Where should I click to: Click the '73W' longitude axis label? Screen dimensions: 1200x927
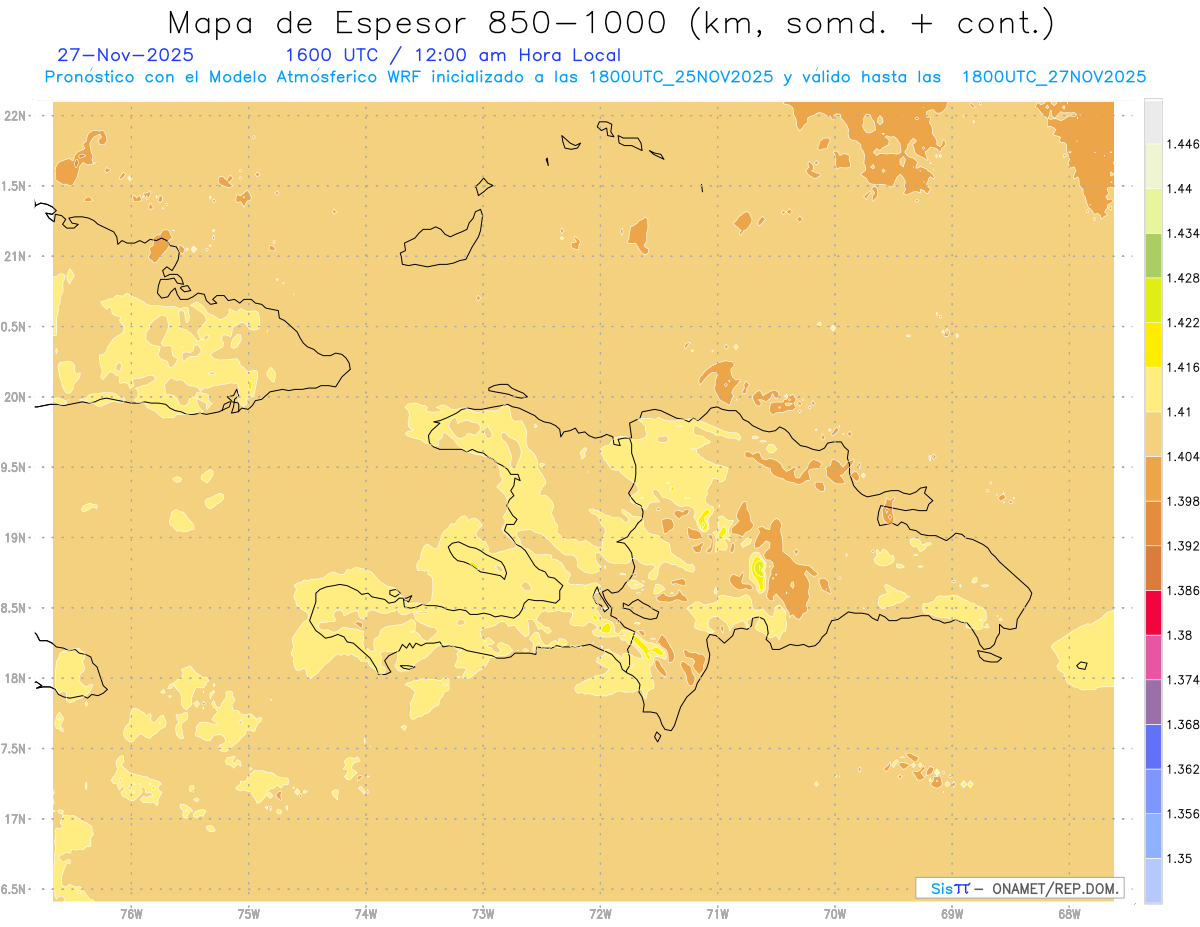point(483,913)
